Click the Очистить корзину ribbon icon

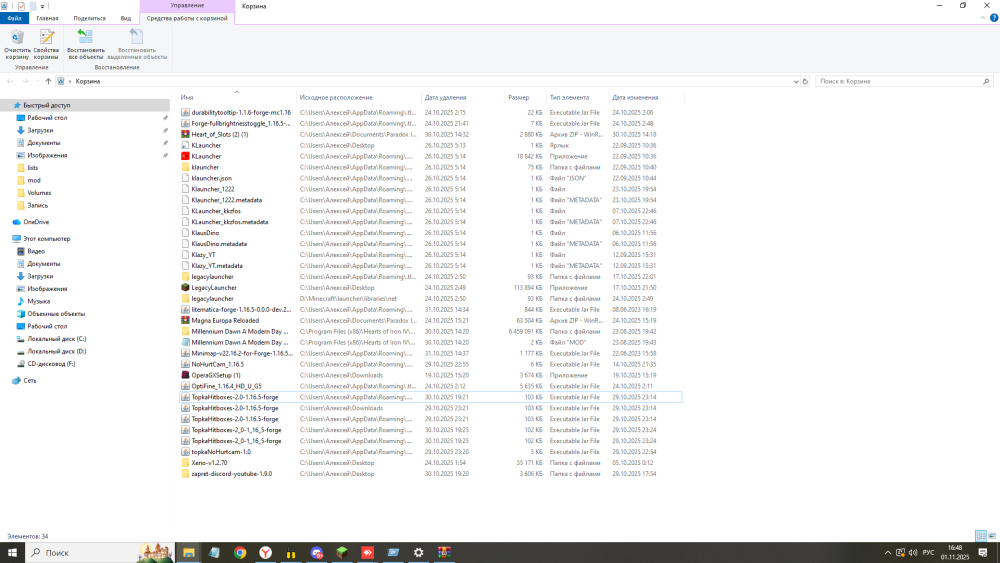pyautogui.click(x=17, y=45)
